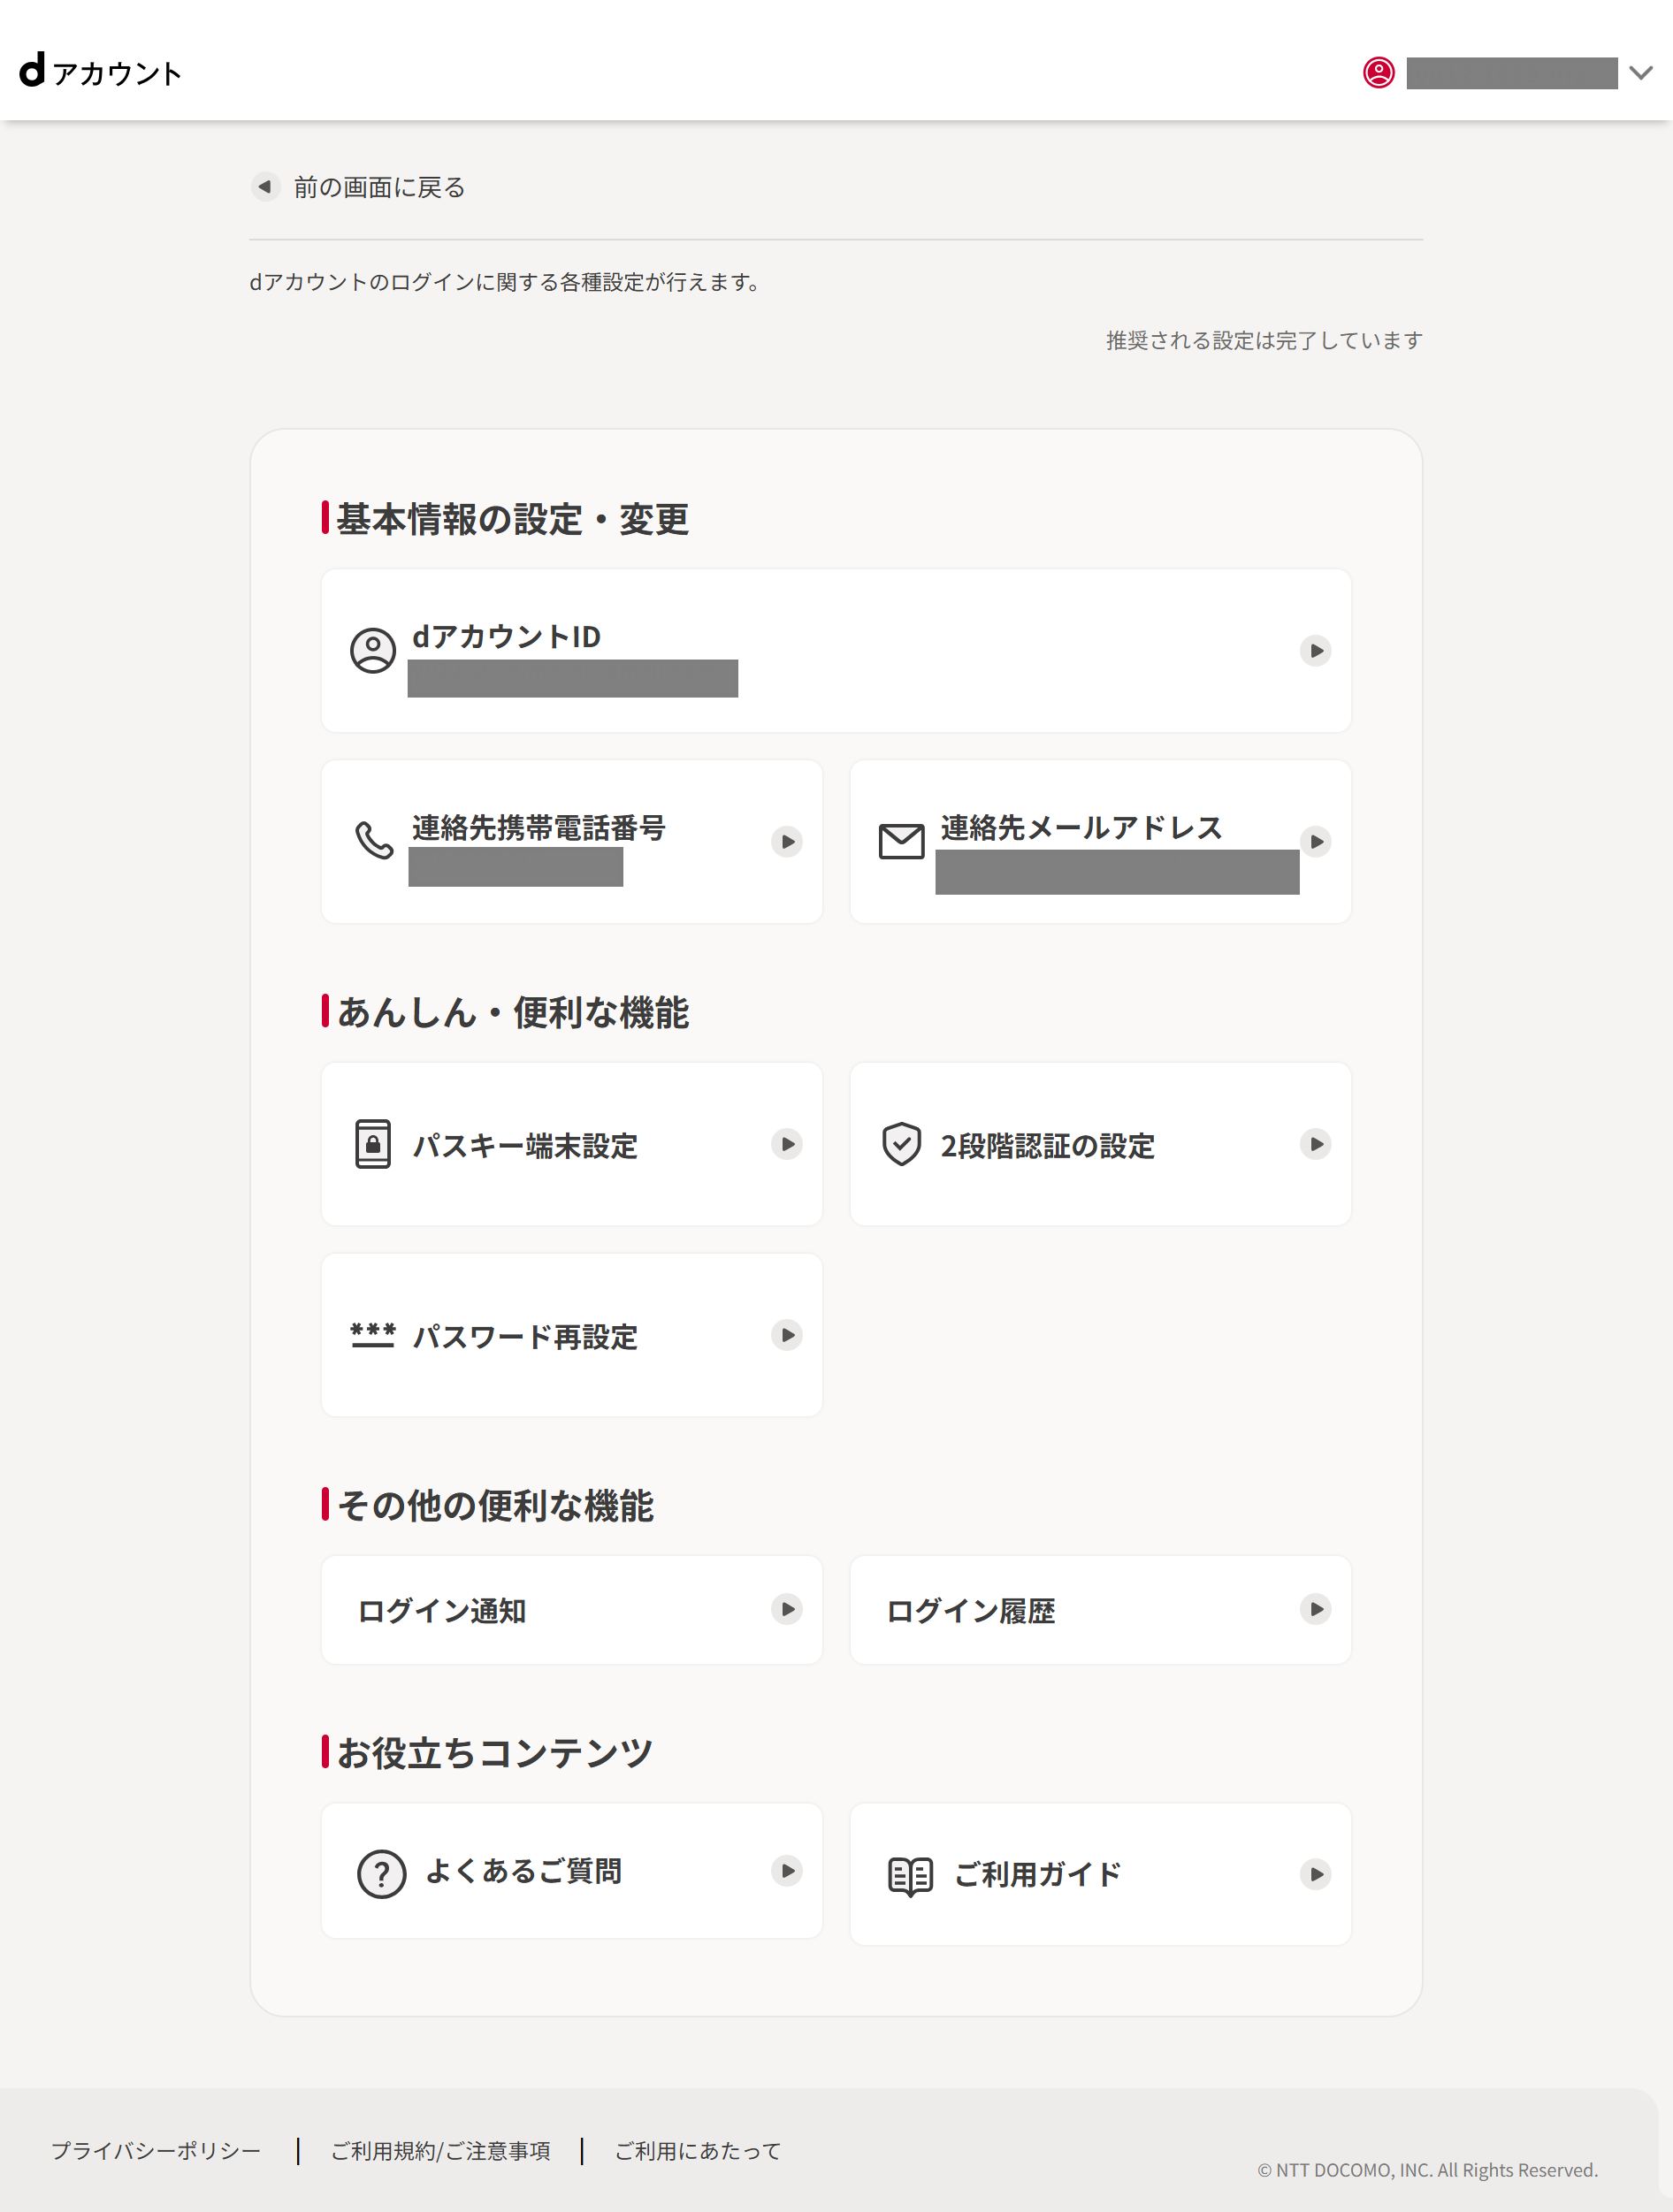
Task: Click the envelope icon on 連絡先メールアドレス
Action: 902,841
